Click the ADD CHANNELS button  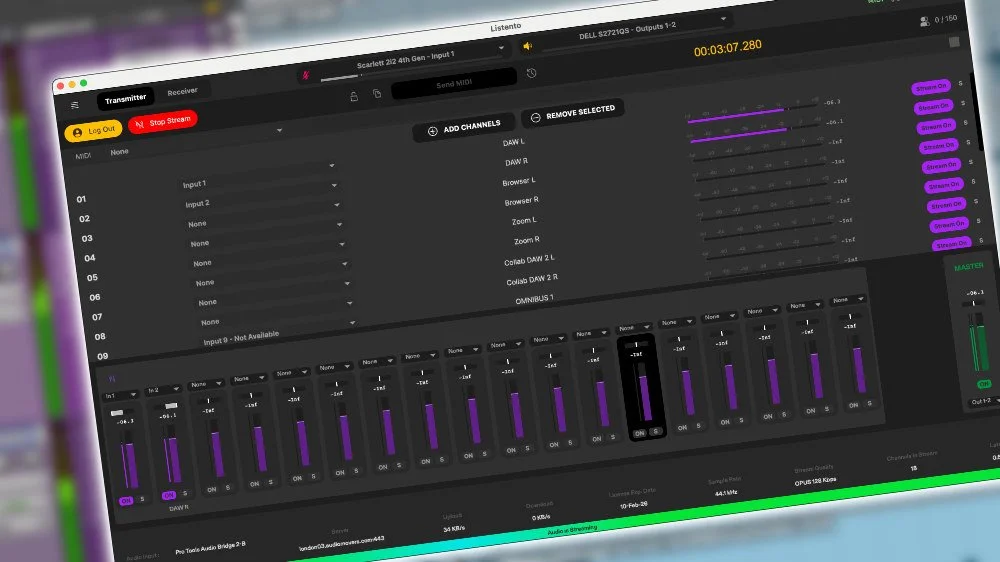point(464,128)
